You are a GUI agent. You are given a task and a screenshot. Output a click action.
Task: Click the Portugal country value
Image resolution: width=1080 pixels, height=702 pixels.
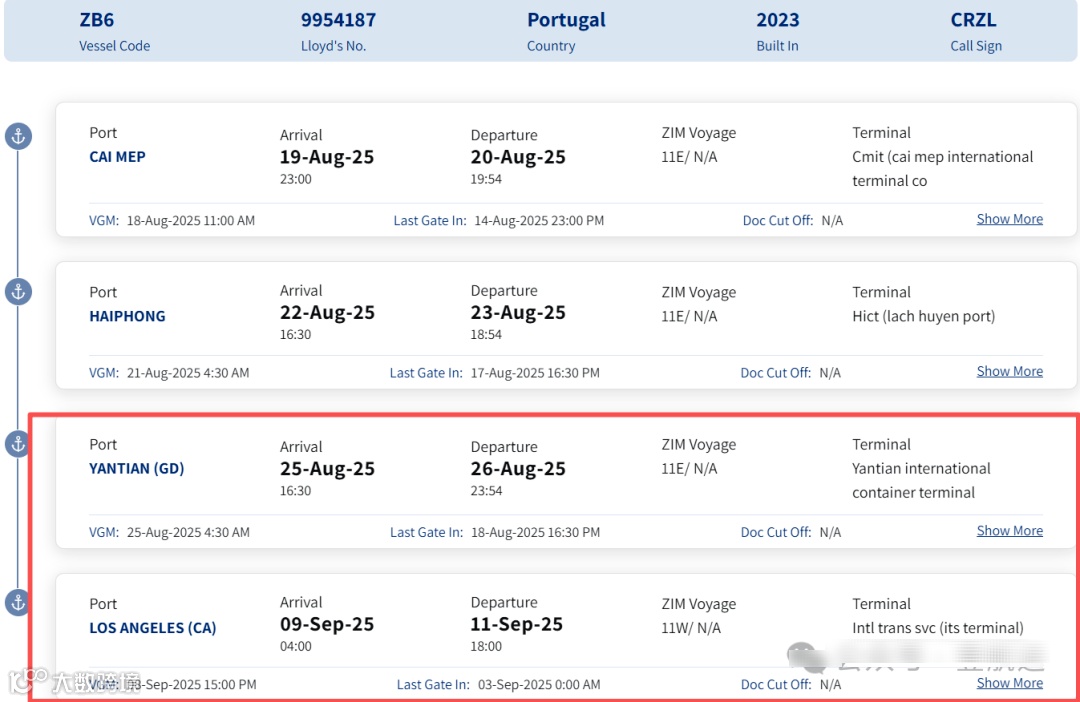(x=566, y=20)
